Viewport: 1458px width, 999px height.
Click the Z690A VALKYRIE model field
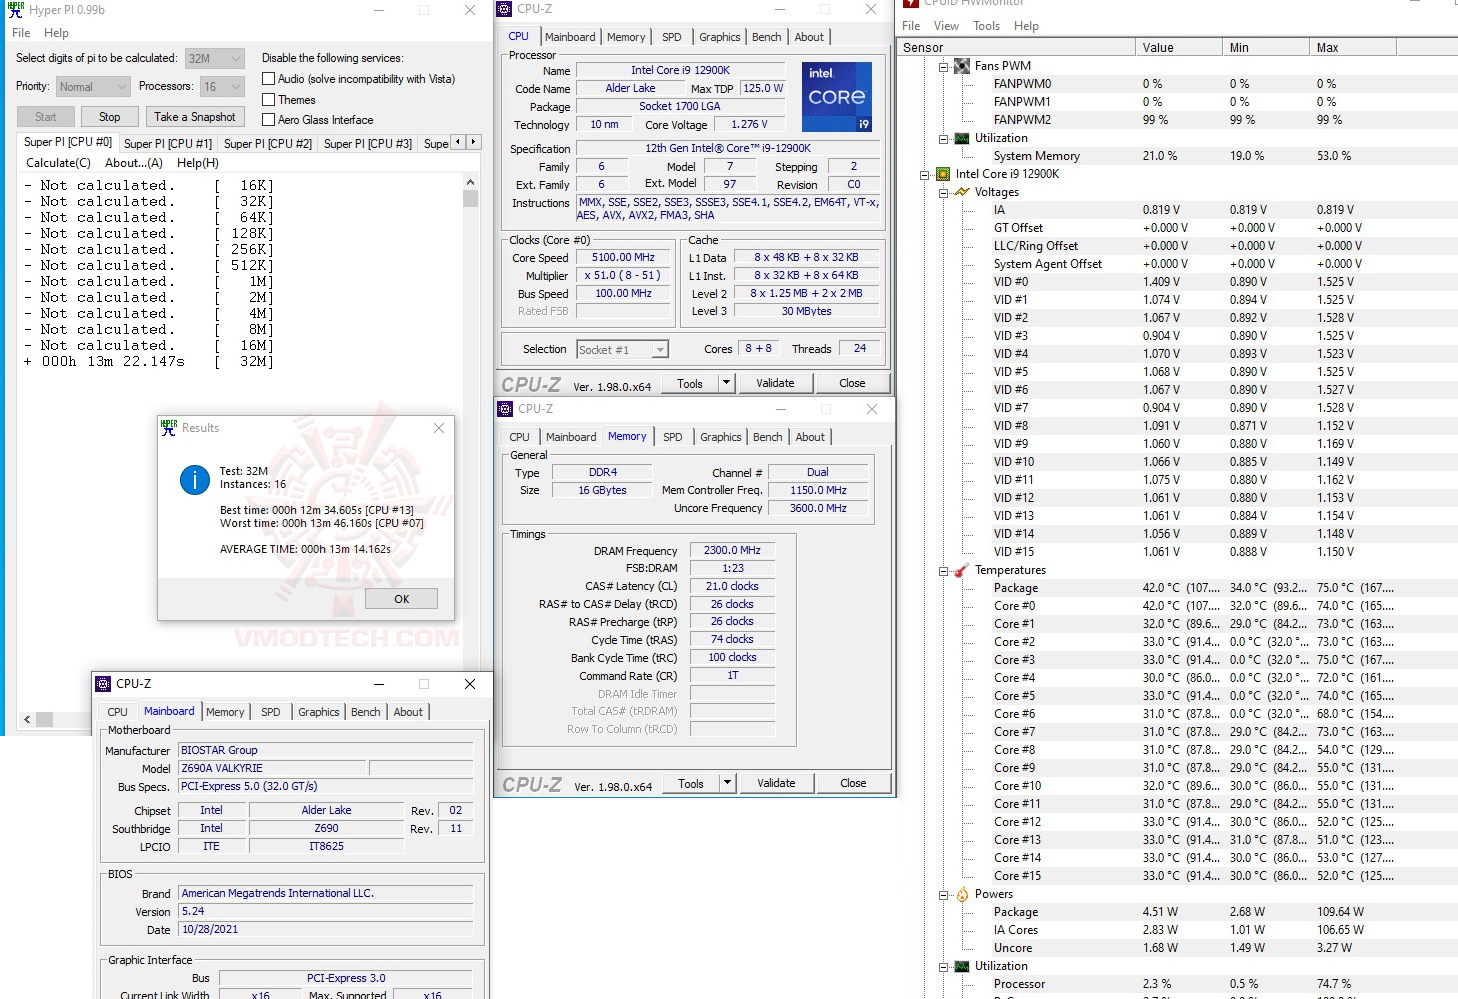272,768
